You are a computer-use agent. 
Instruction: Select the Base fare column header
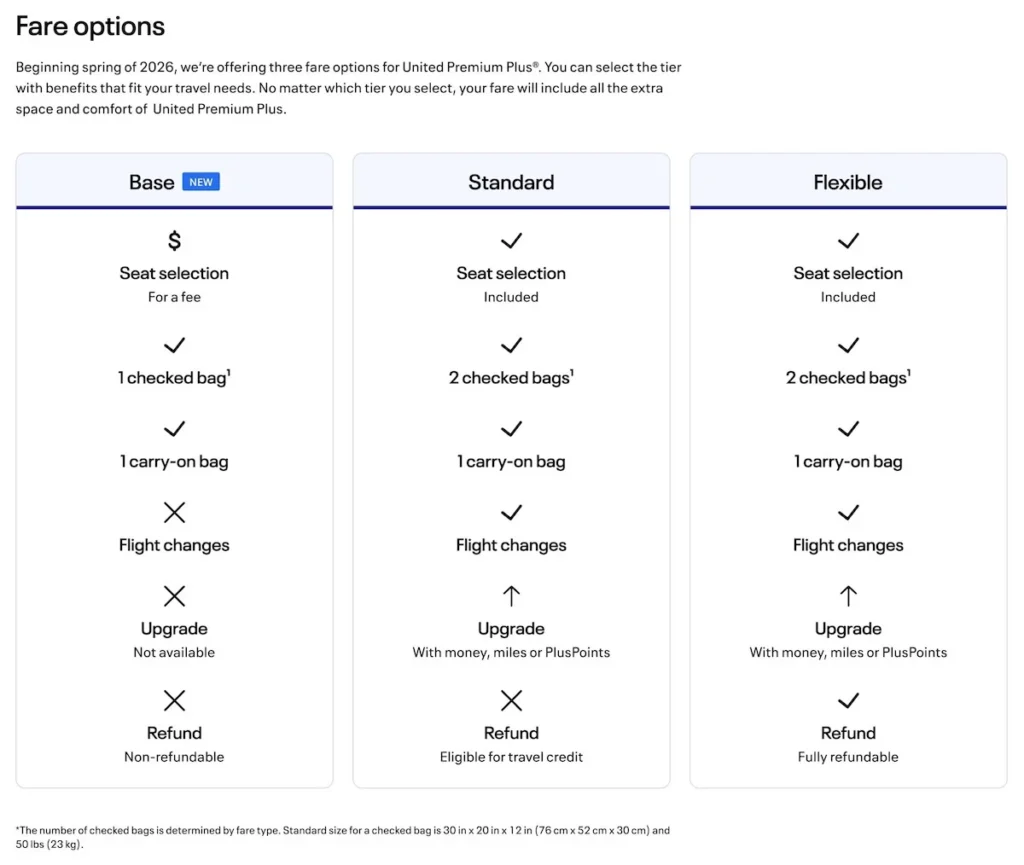click(x=152, y=182)
